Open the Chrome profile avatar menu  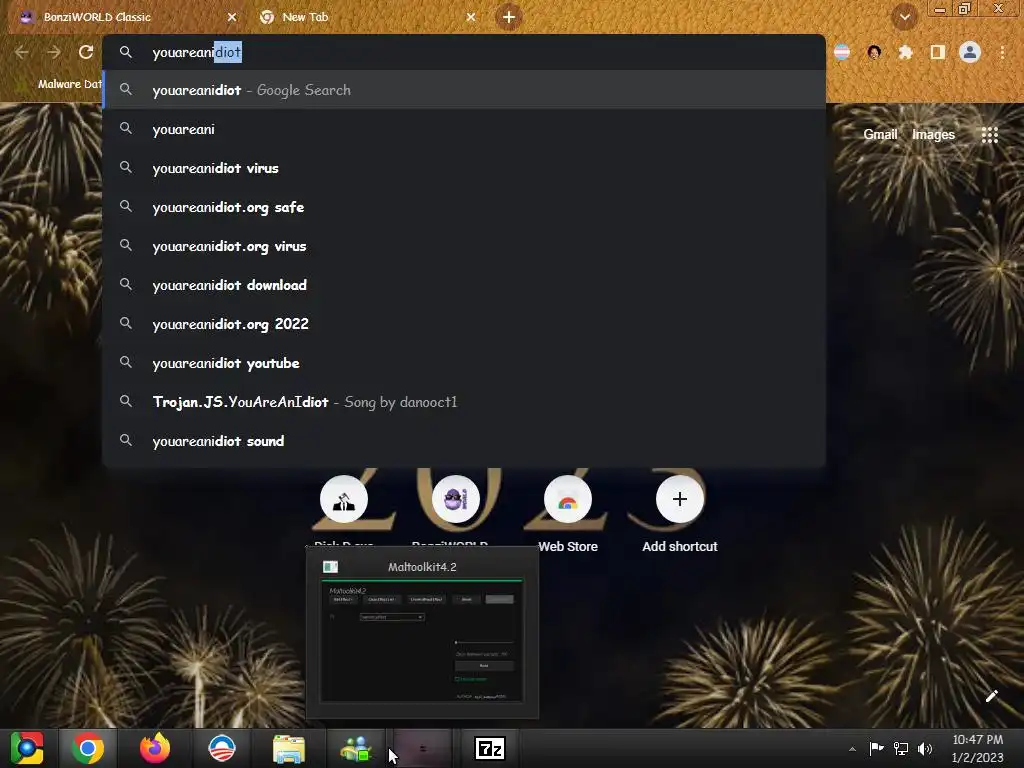pos(970,52)
